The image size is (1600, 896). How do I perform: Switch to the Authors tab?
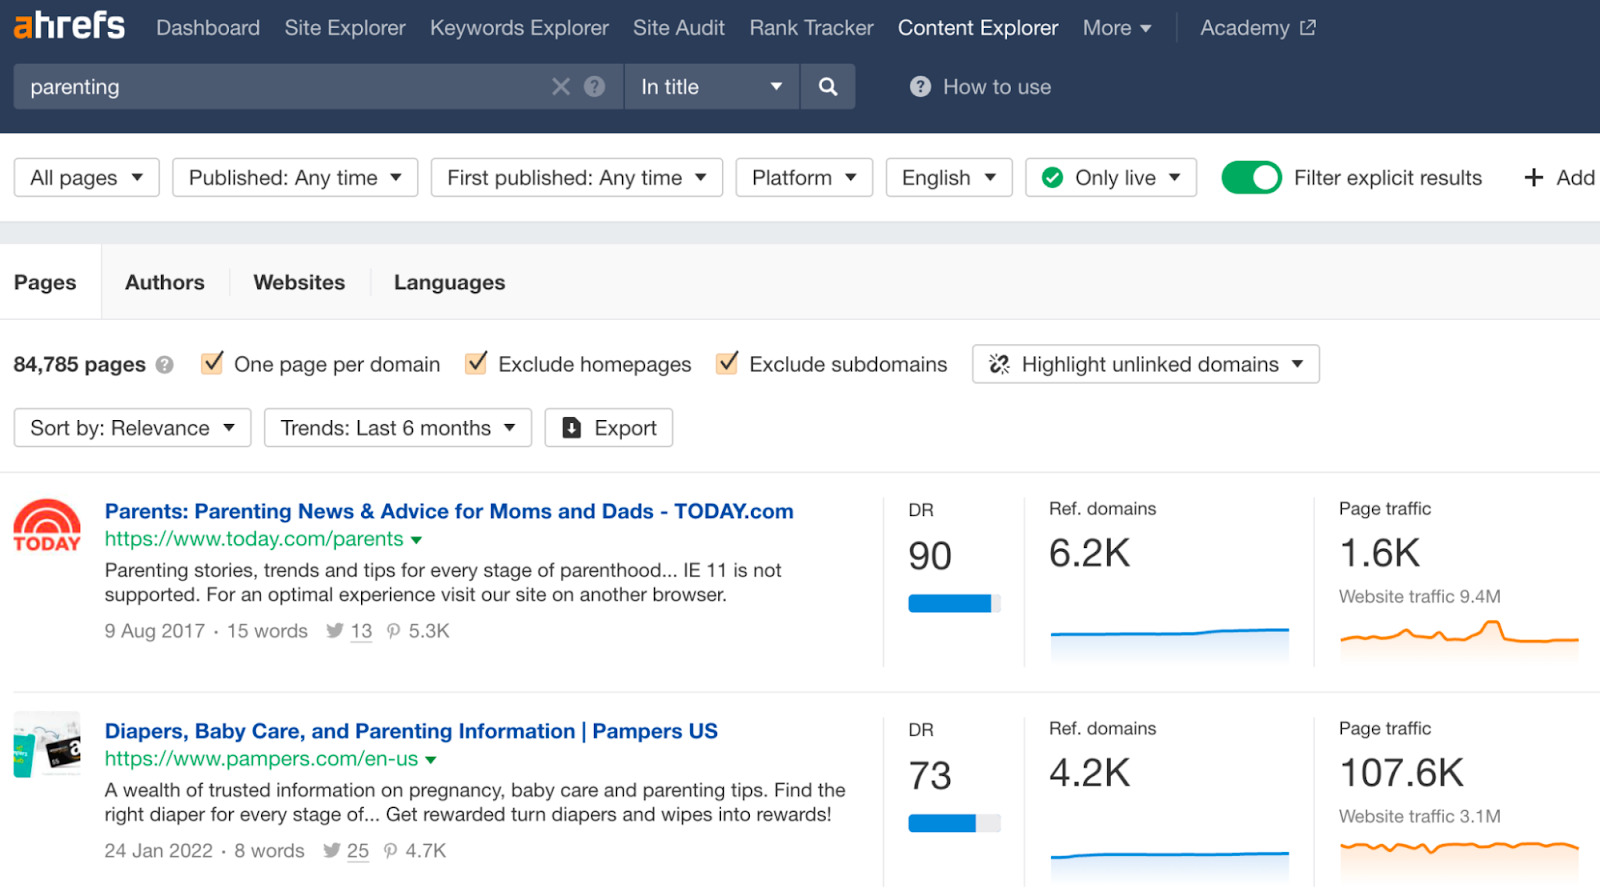[x=165, y=282]
